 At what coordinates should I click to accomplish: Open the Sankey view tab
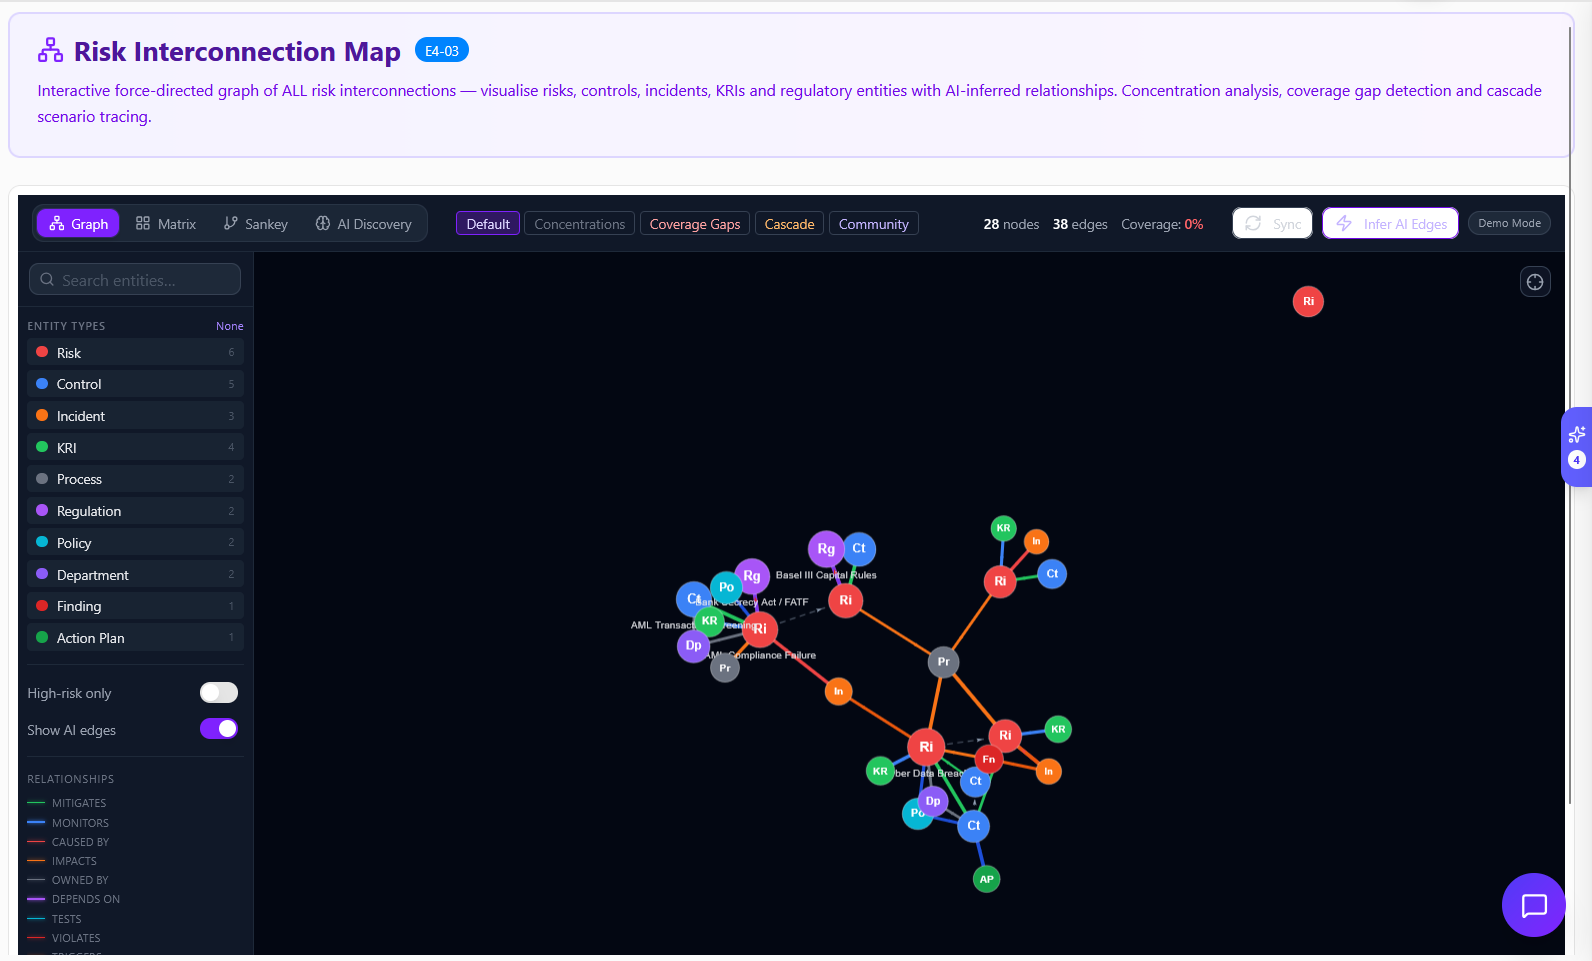pos(256,224)
